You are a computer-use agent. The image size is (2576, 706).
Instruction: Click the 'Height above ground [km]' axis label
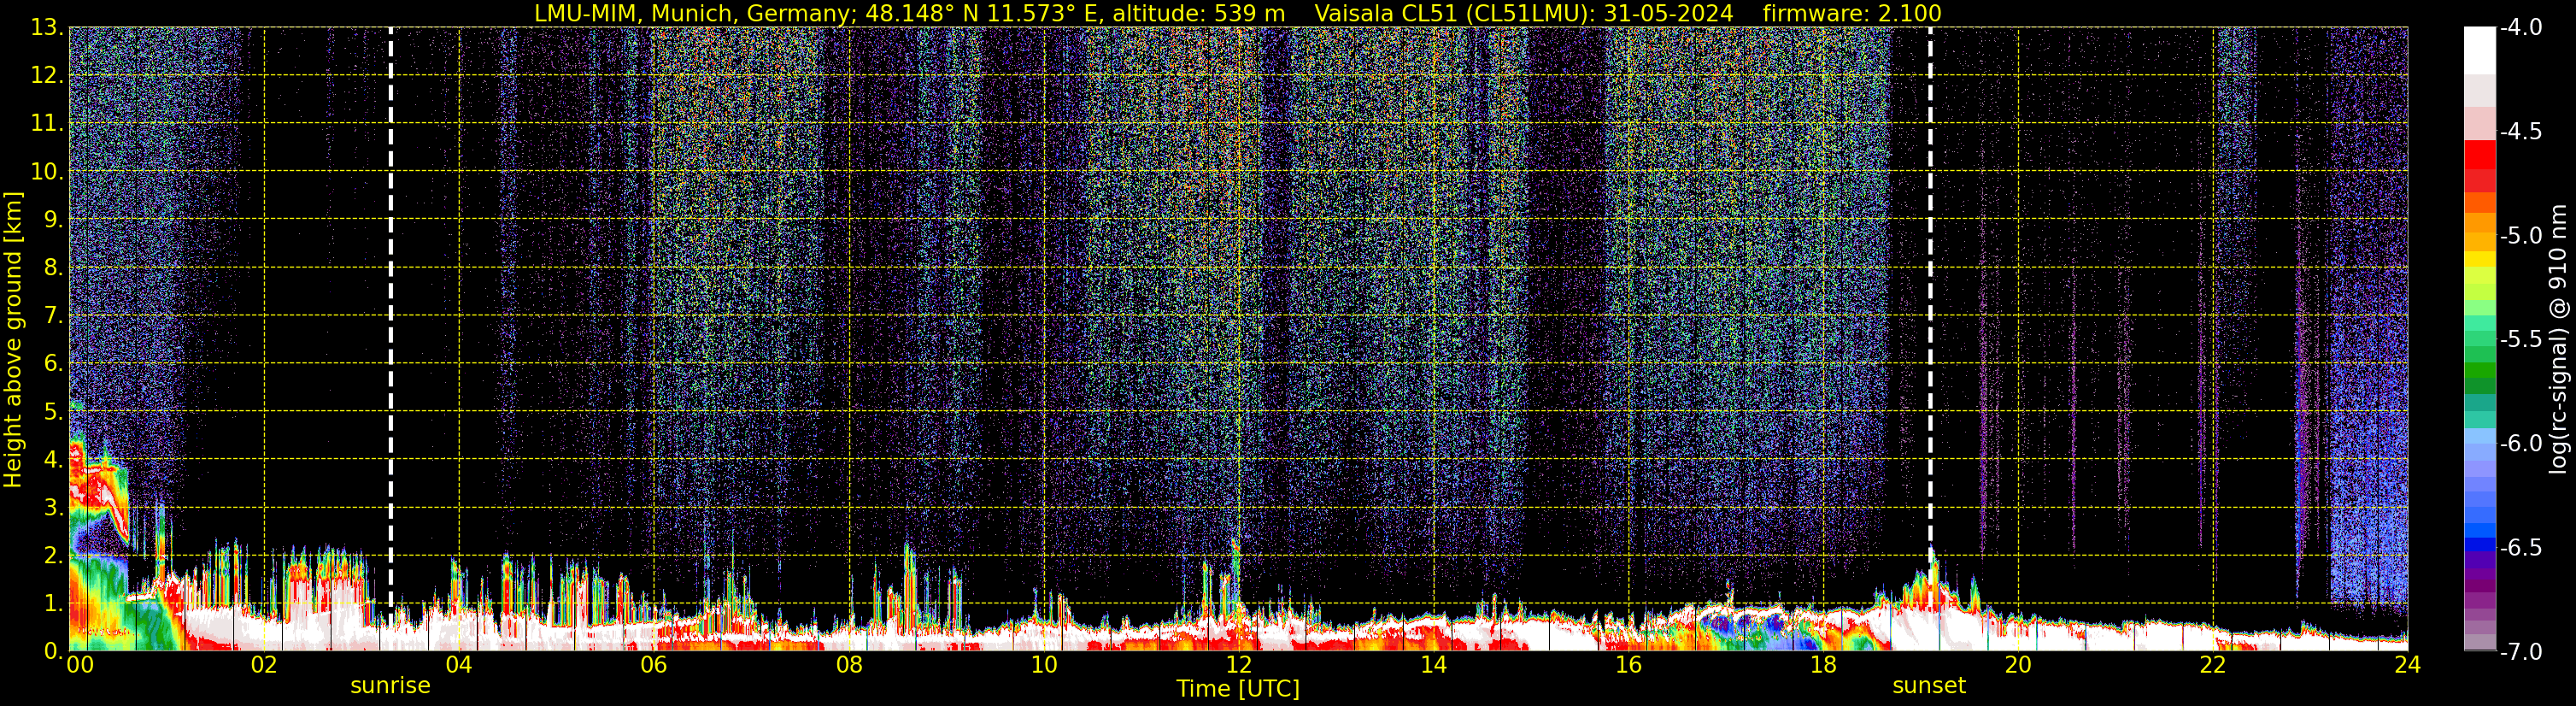(x=12, y=340)
